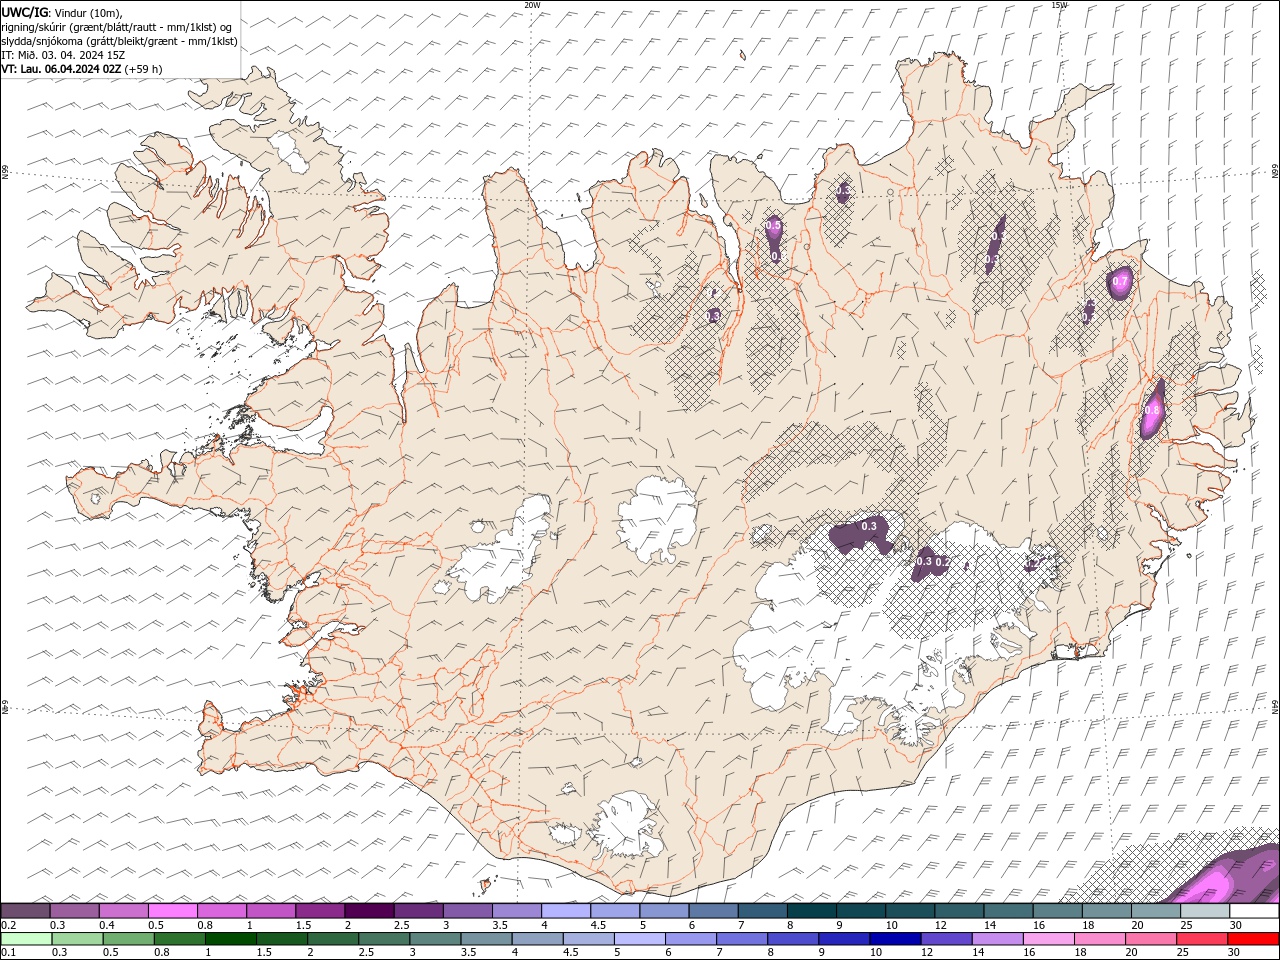Viewport: 1280px width, 960px height.
Task: Click the dark teal upper swatch between 8 and 9
Action: 810,911
